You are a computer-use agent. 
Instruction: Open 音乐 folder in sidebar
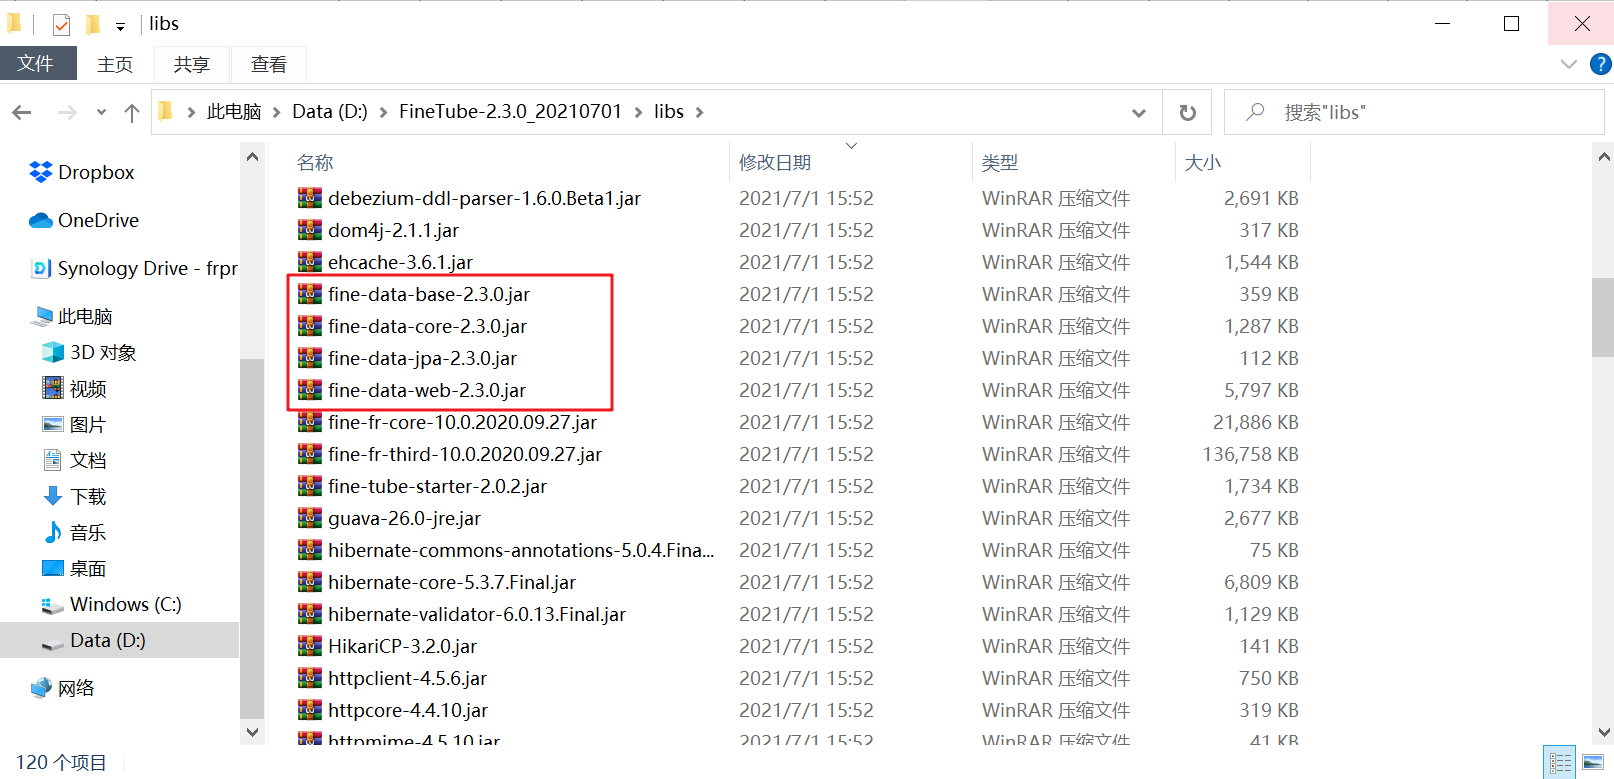[75, 532]
